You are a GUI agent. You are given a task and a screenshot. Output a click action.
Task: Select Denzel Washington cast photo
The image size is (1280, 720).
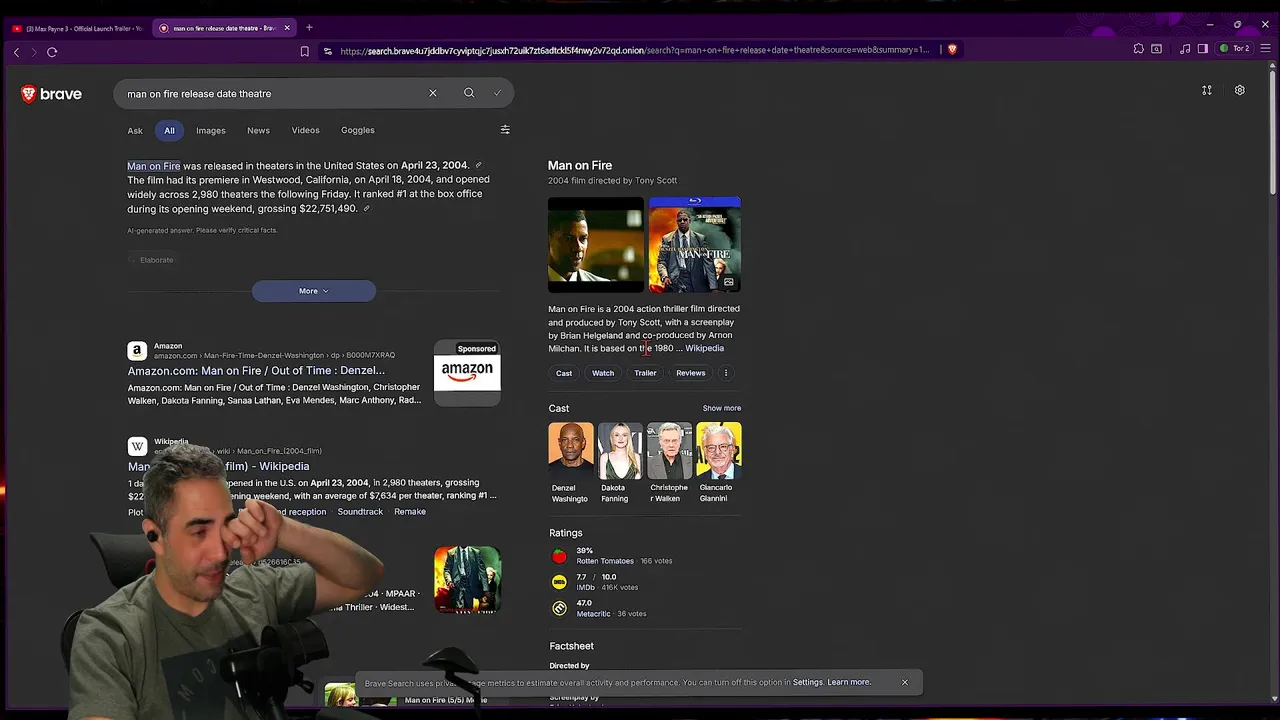point(570,451)
